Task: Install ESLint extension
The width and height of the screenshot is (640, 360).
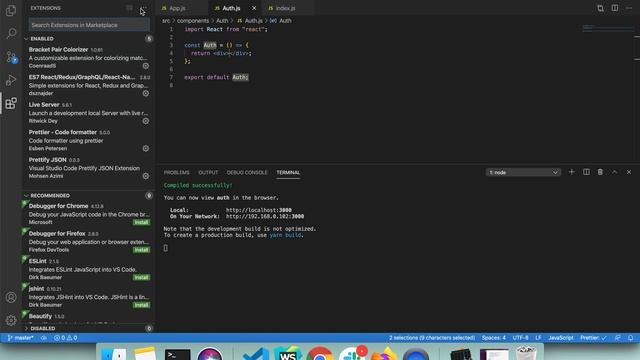Action: coord(141,278)
